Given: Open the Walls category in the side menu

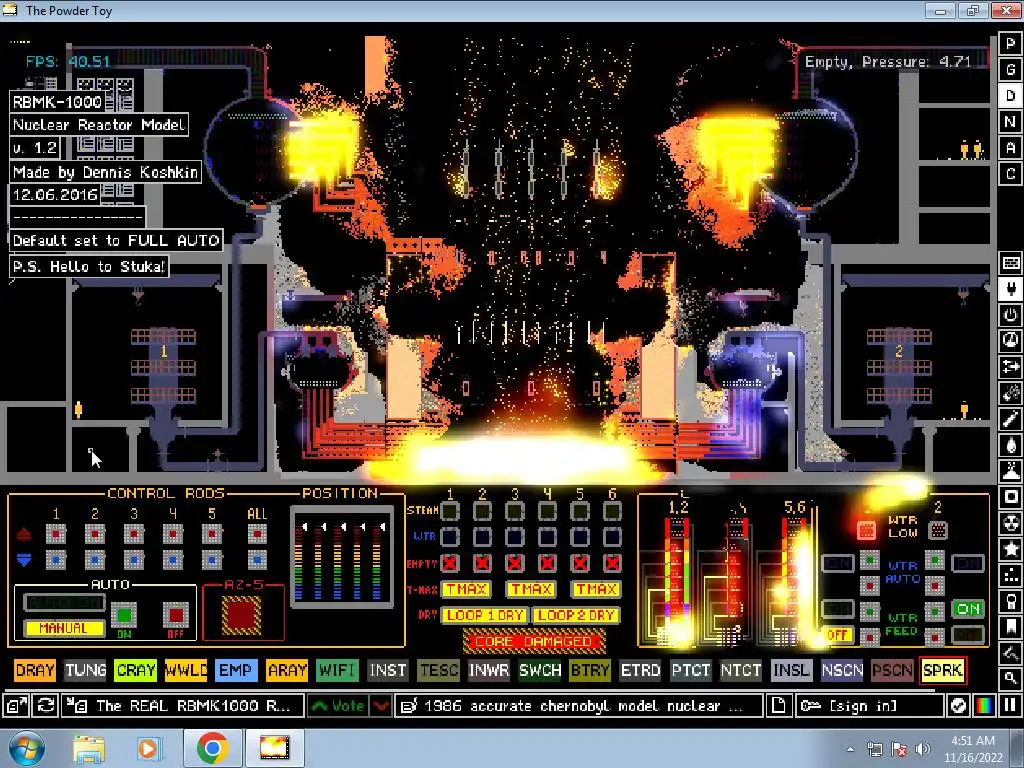Looking at the screenshot, I should click(x=1010, y=263).
